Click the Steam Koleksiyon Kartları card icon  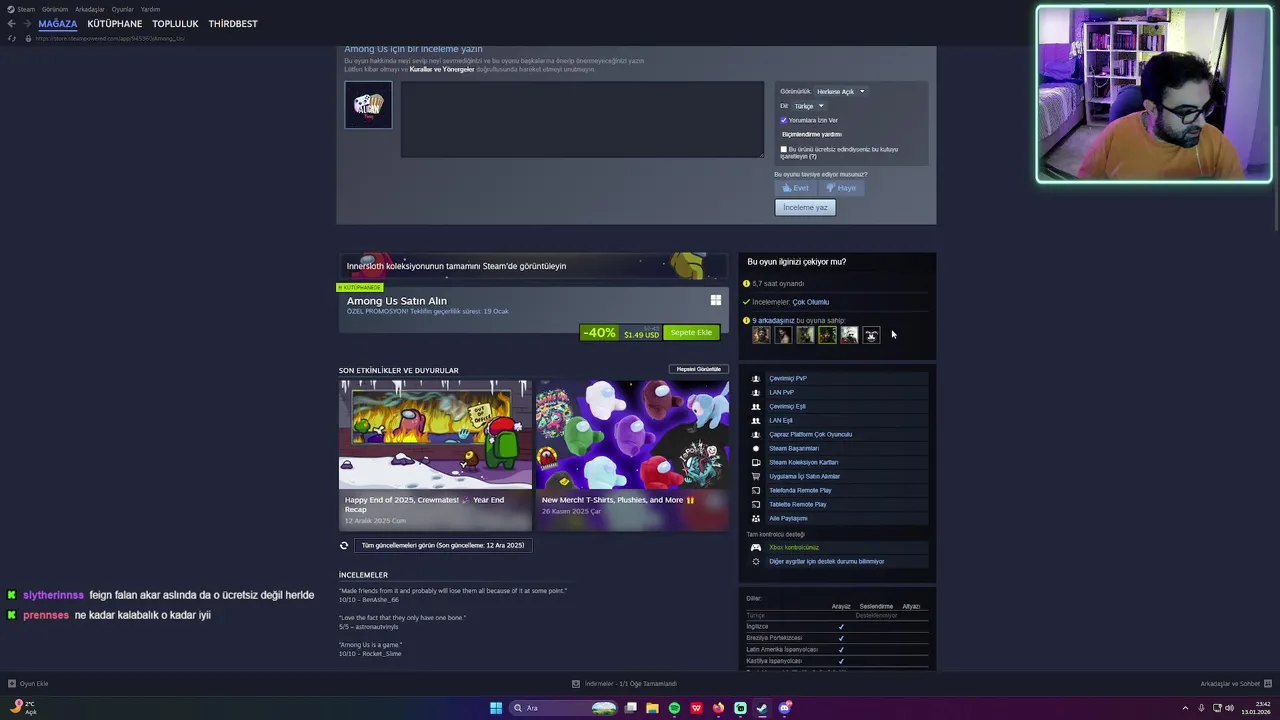point(756,463)
